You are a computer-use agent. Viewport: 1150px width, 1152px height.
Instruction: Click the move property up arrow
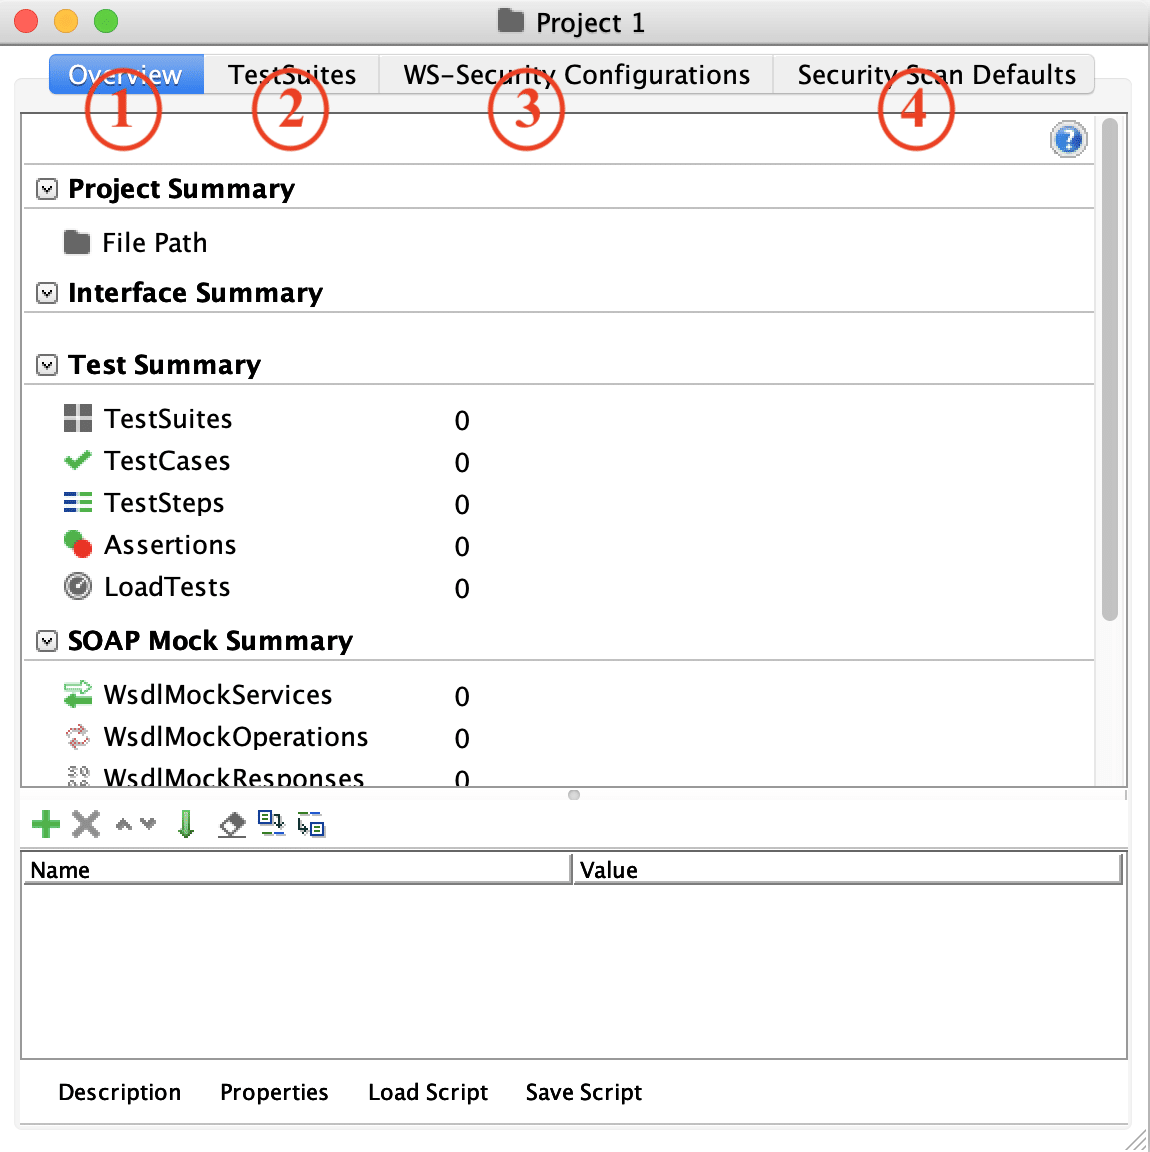[124, 824]
